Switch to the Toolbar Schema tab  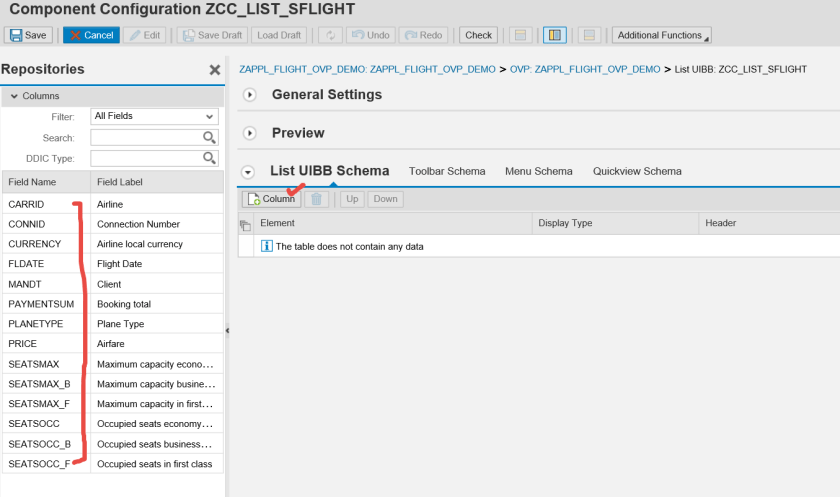click(x=447, y=171)
